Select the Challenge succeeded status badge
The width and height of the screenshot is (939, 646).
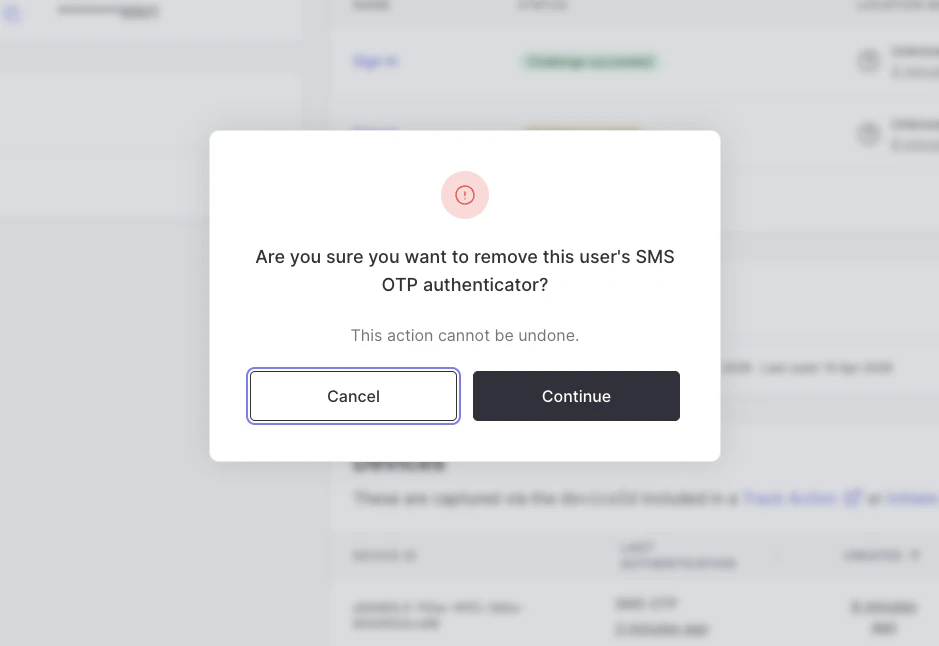coord(590,61)
